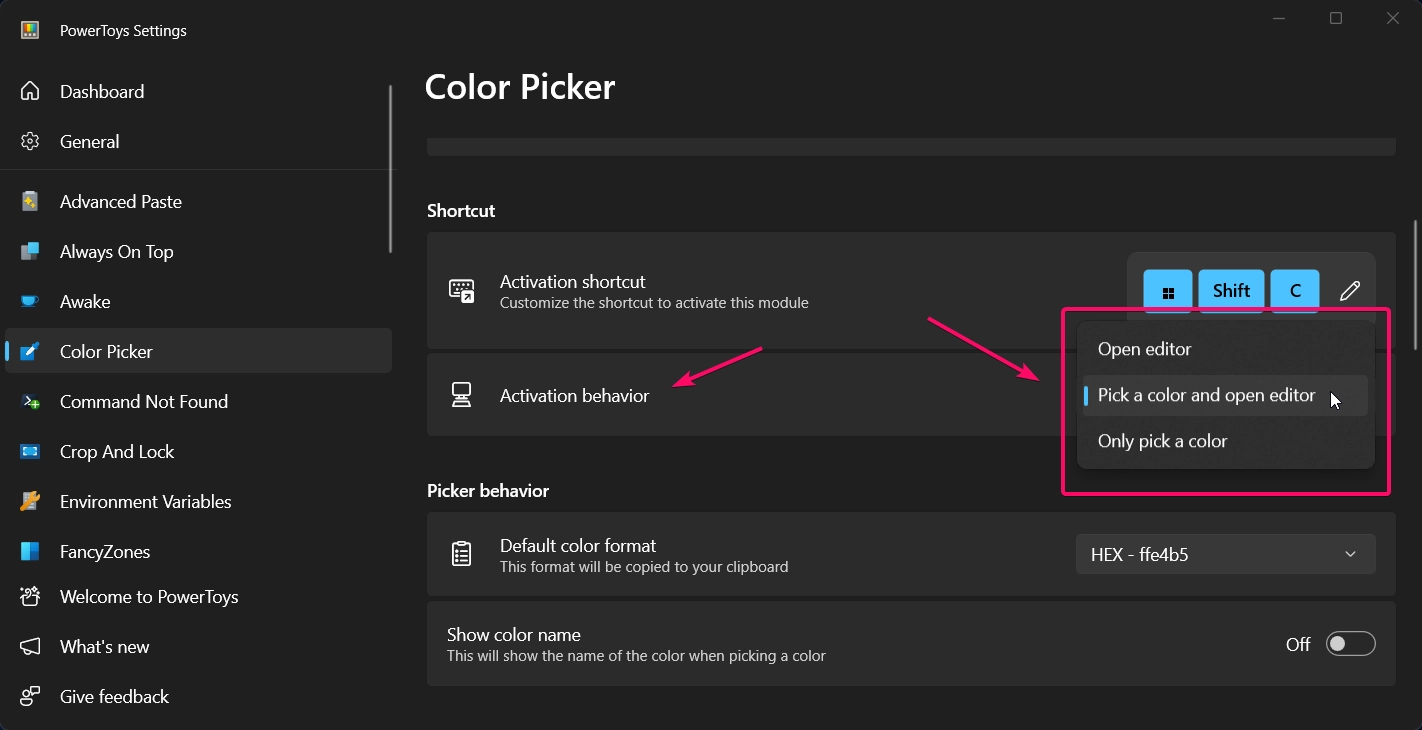Click the main content vertical scrollbar
The height and width of the screenshot is (730, 1422).
1415,285
